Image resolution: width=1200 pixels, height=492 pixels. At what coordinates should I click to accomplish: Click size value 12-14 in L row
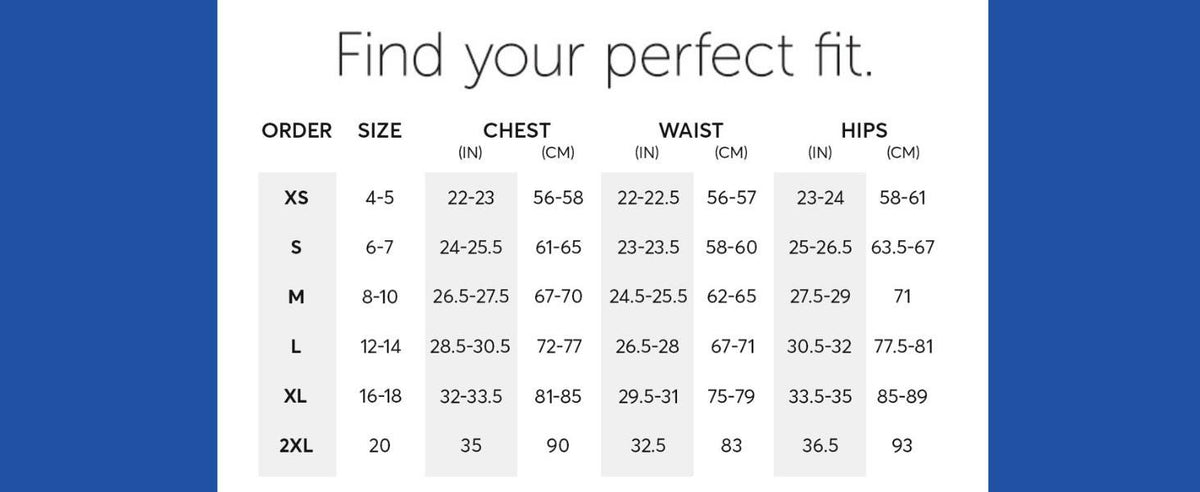pyautogui.click(x=380, y=347)
